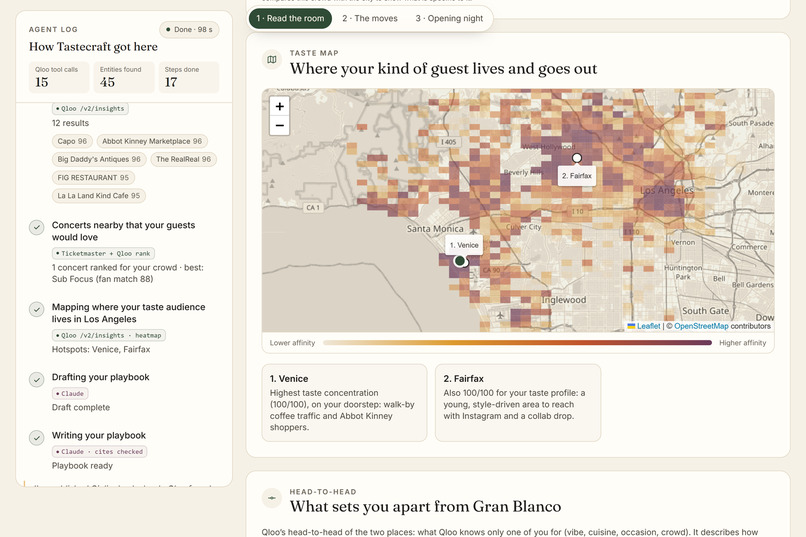
Task: Open the Leaflet attribution link
Action: coord(648,326)
